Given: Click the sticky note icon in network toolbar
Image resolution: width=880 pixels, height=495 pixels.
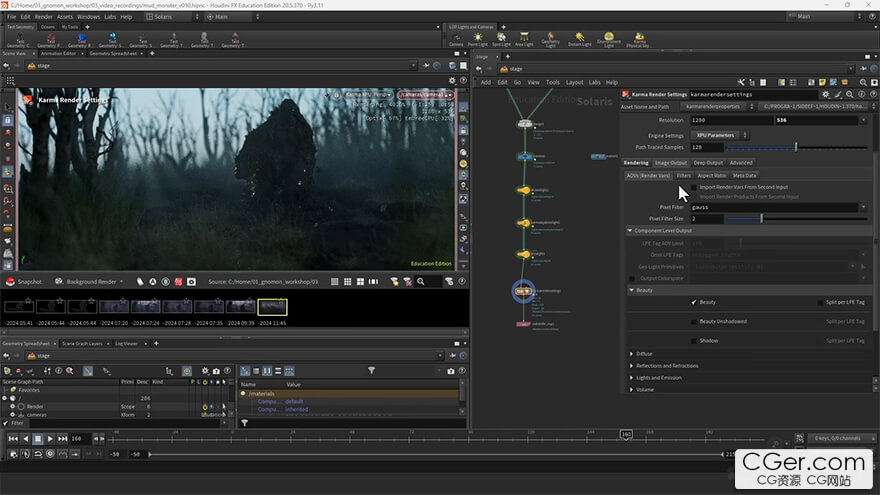Looking at the screenshot, I should tap(822, 82).
